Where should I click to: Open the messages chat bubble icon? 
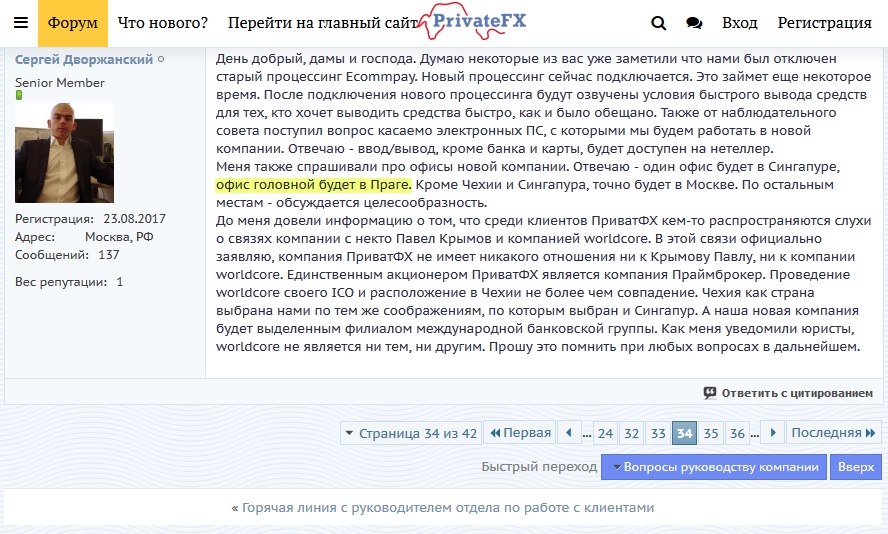pos(694,23)
